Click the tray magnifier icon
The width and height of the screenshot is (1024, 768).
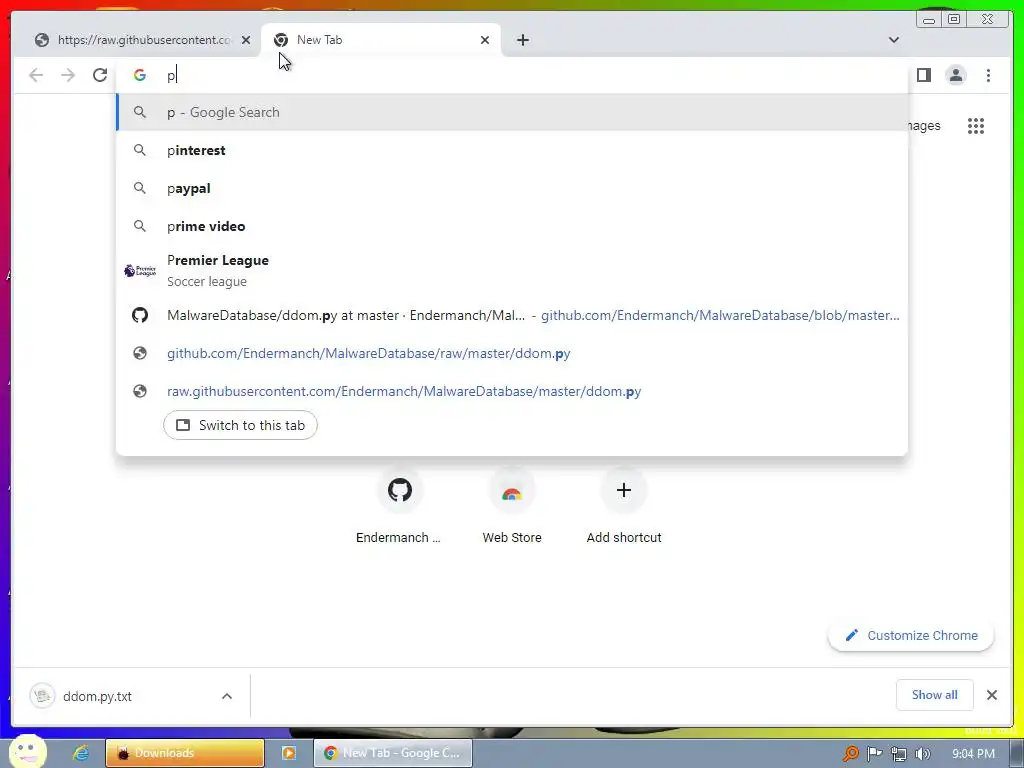click(850, 754)
